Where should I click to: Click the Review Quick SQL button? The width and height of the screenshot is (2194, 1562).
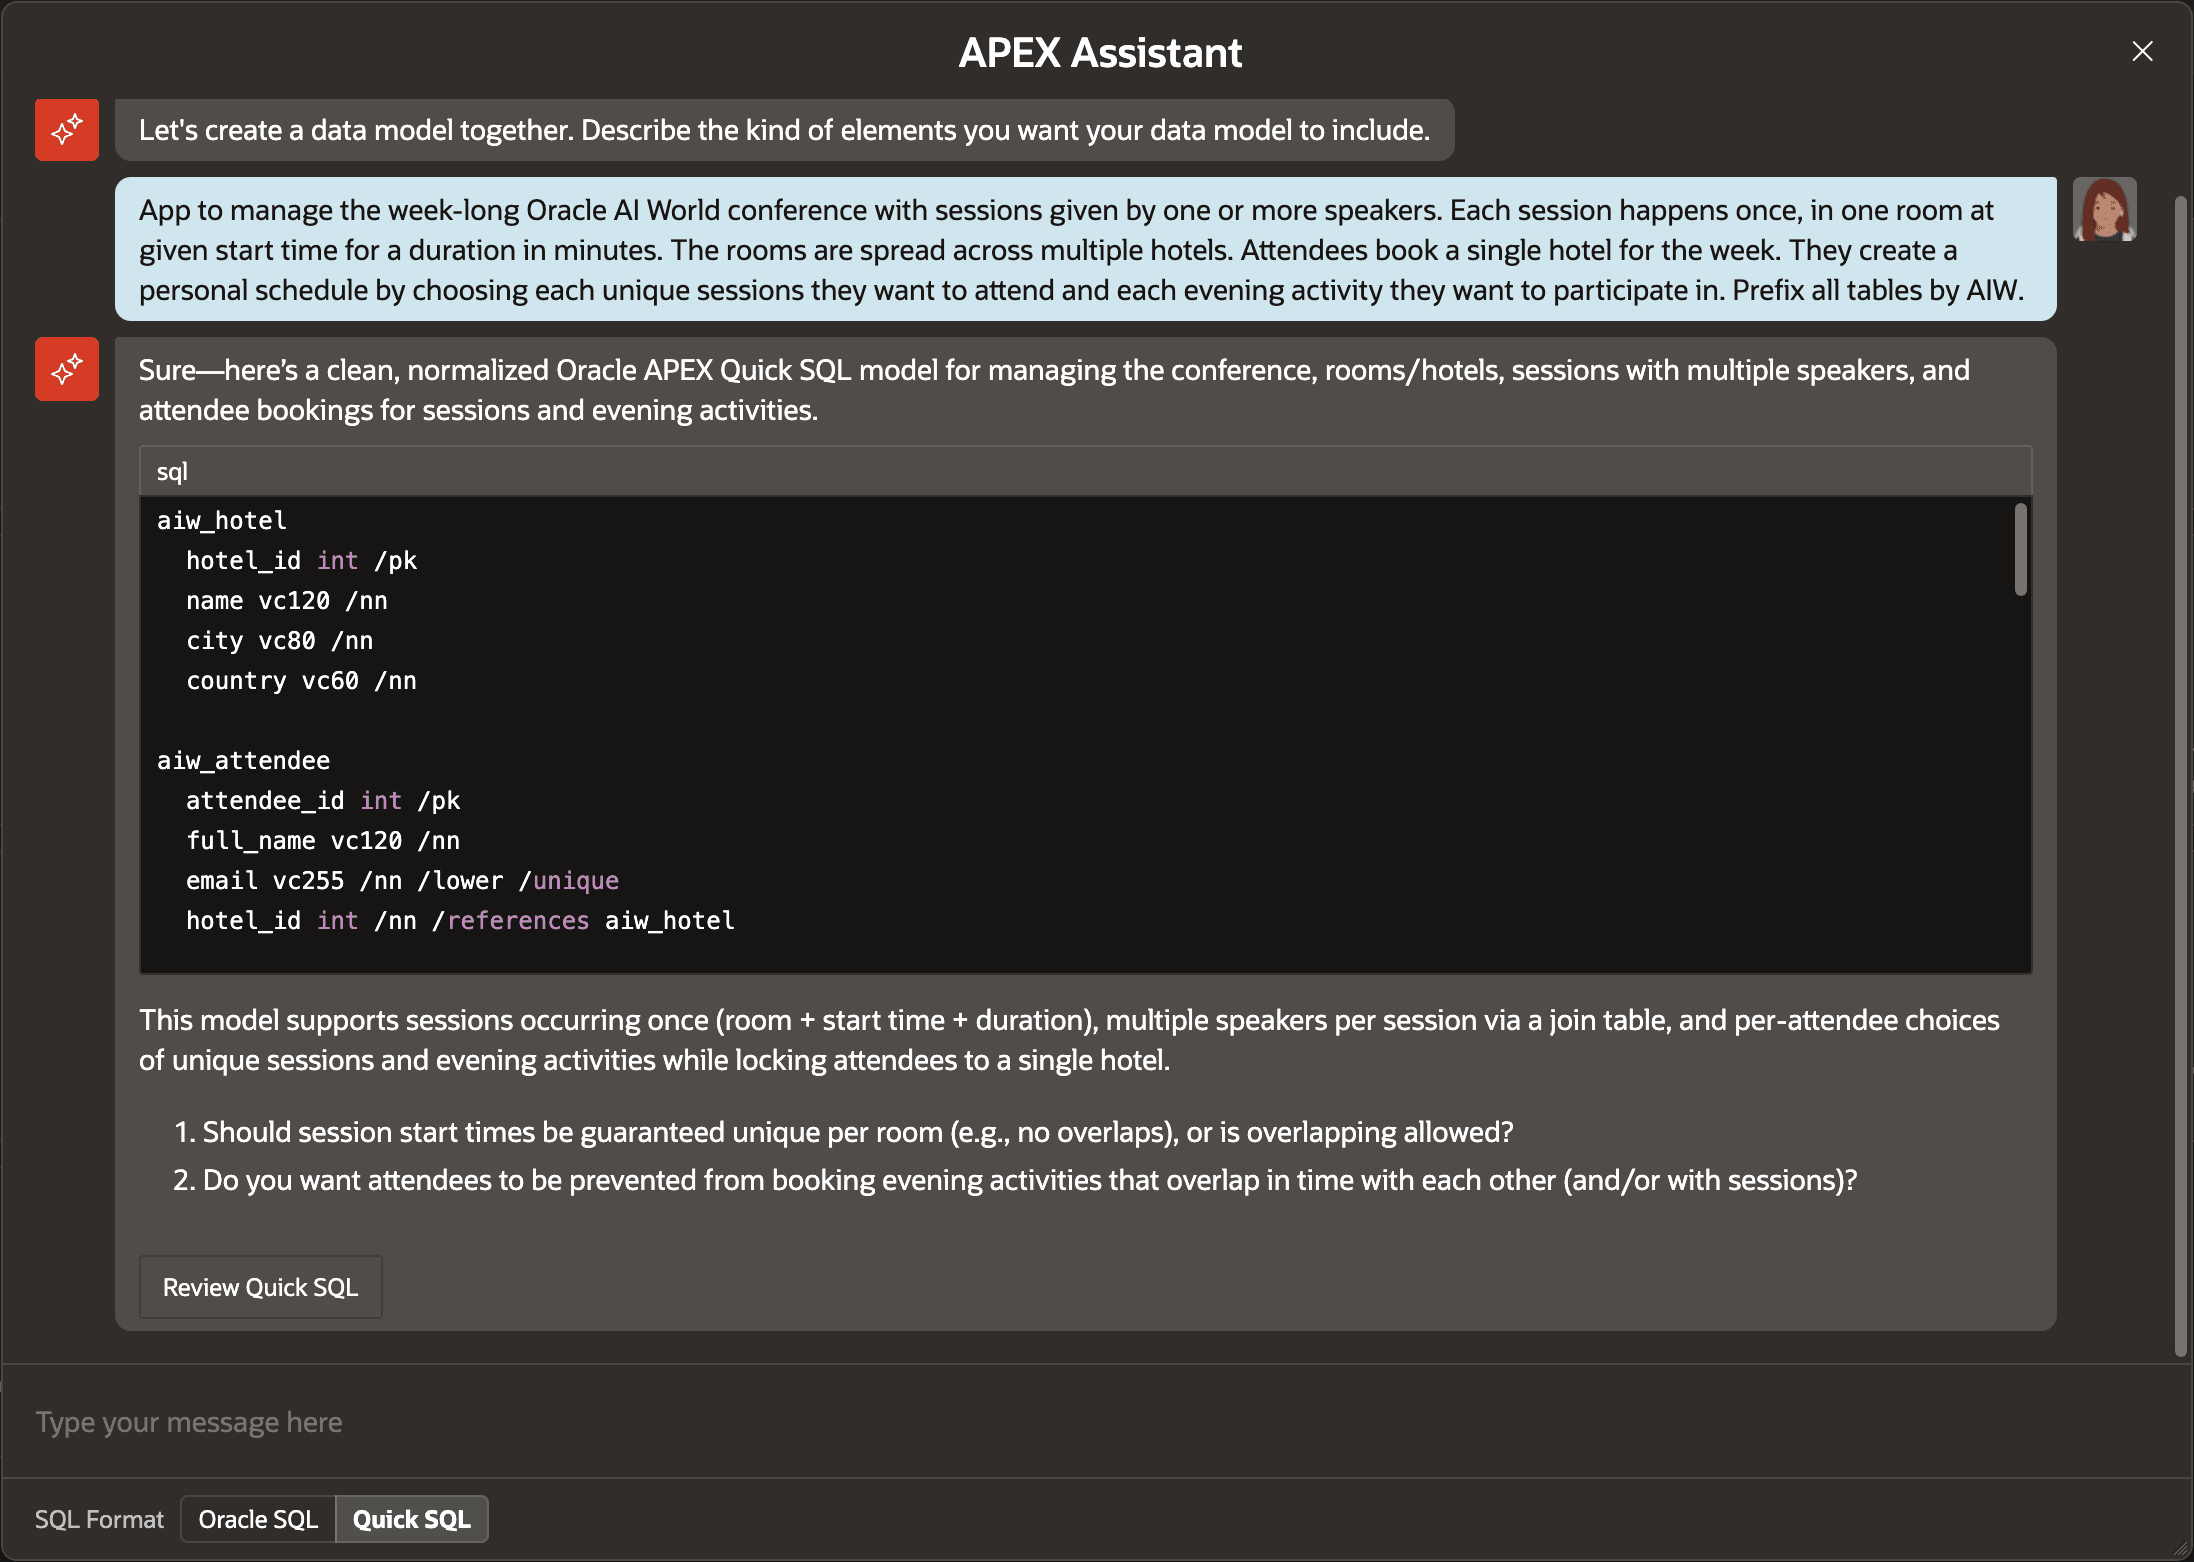click(260, 1287)
